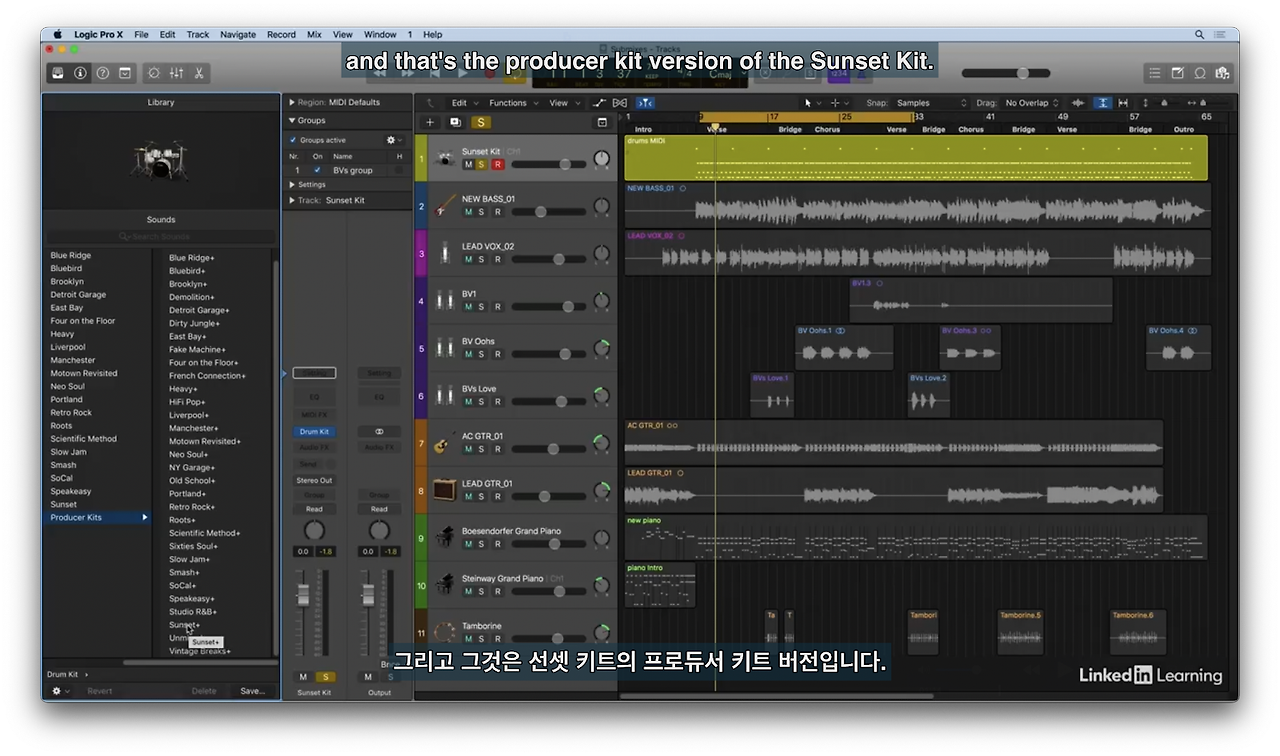Add a new track with plus button
This screenshot has width=1280, height=756.
click(x=430, y=122)
